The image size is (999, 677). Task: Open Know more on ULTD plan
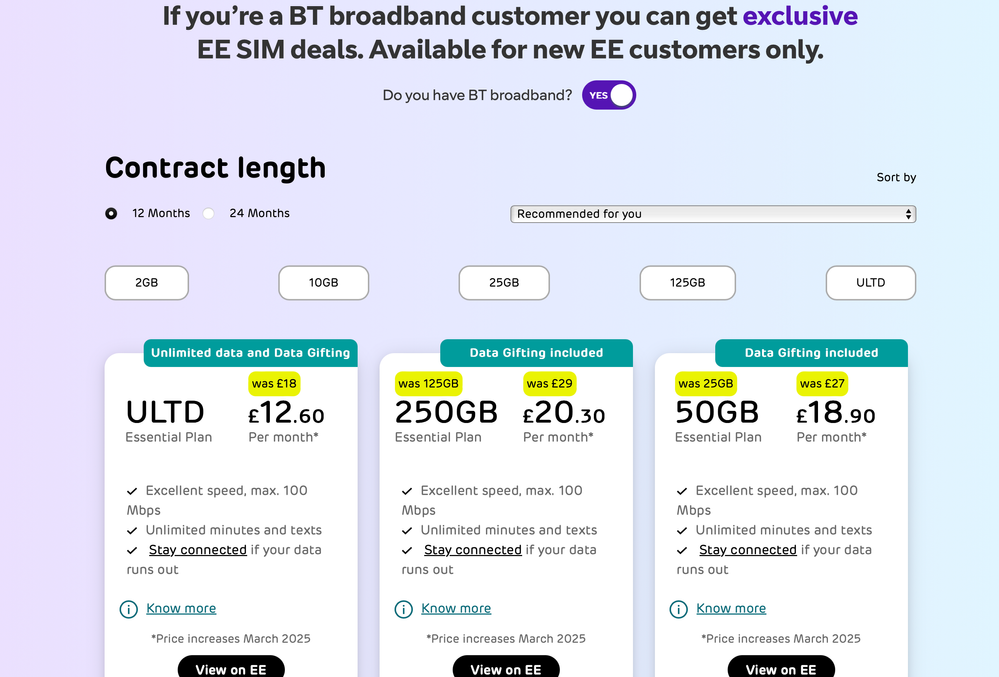coord(181,608)
